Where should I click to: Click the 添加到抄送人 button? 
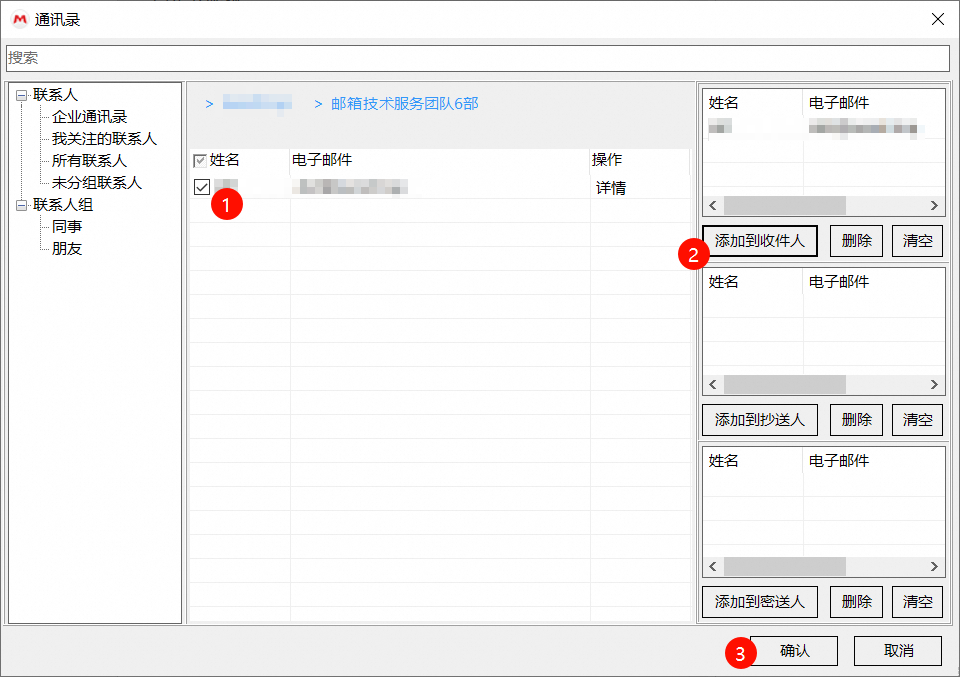[x=760, y=420]
